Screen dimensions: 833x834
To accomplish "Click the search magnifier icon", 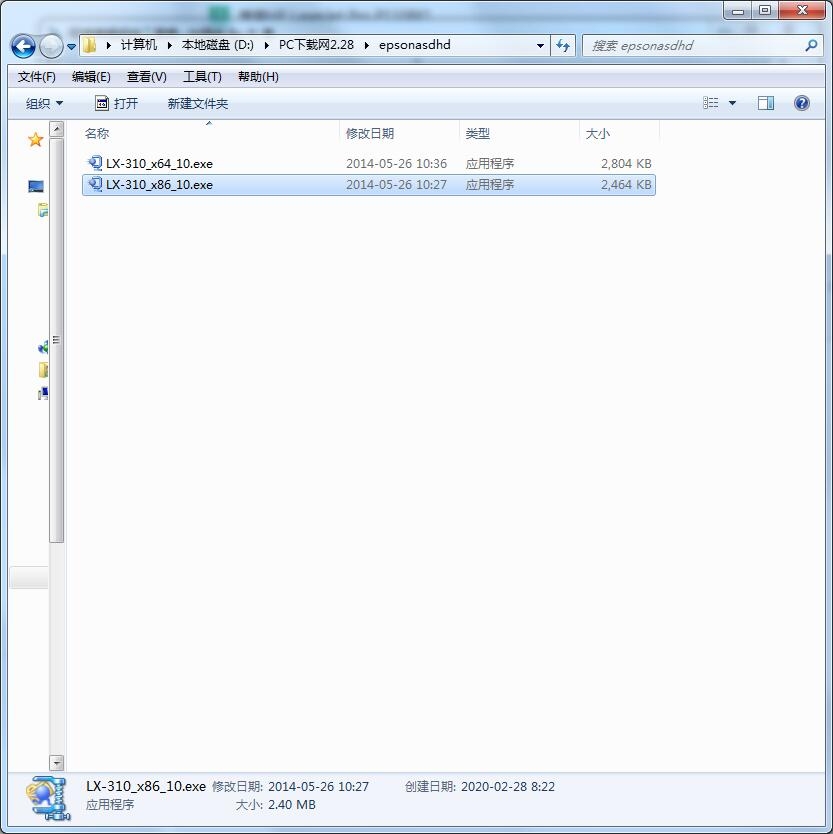I will click(811, 46).
